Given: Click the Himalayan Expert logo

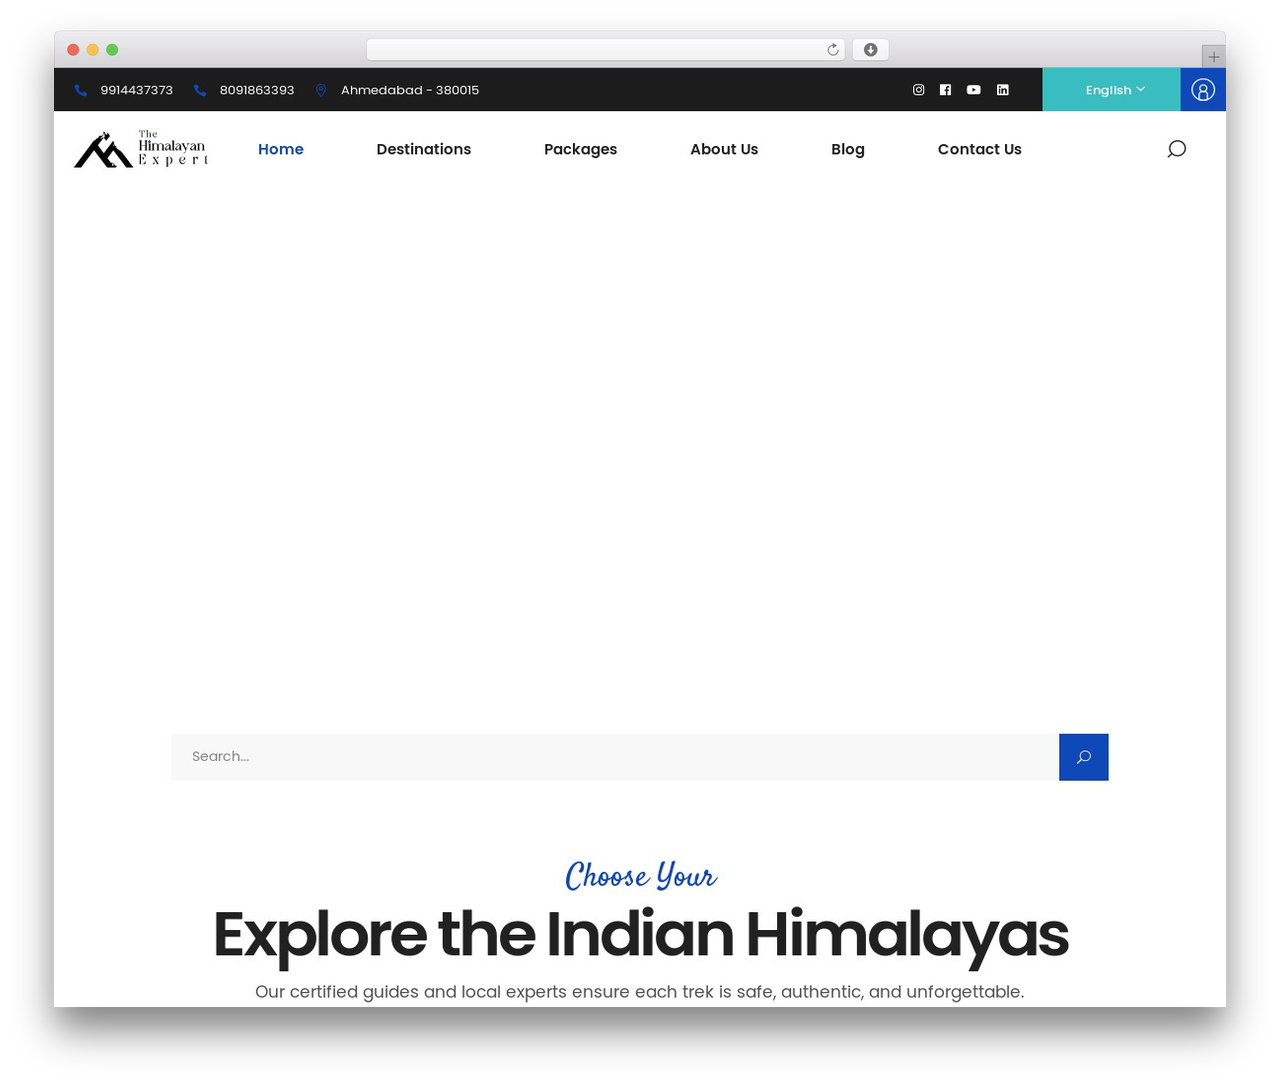Looking at the screenshot, I should (x=141, y=149).
